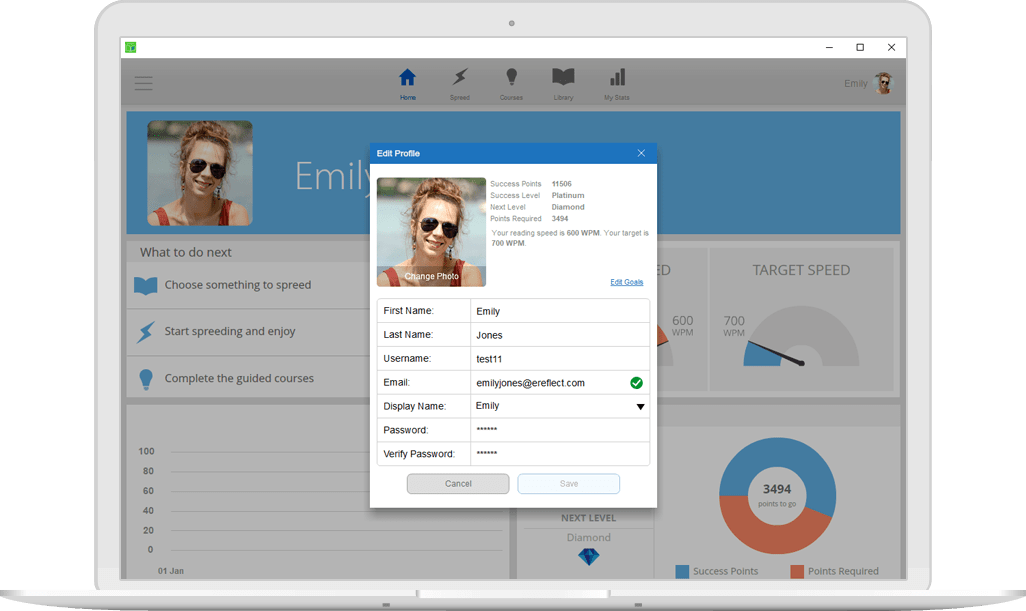
Task: Click the Verify Password field
Action: click(x=558, y=454)
